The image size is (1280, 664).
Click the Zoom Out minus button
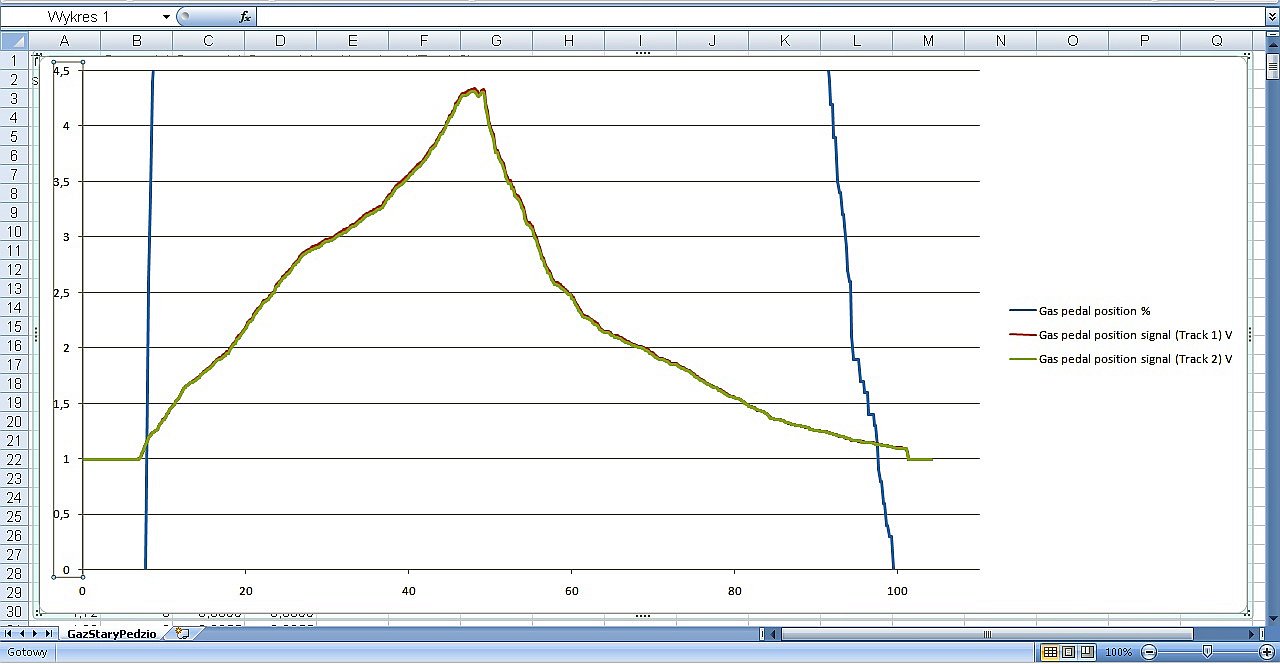coord(1149,652)
